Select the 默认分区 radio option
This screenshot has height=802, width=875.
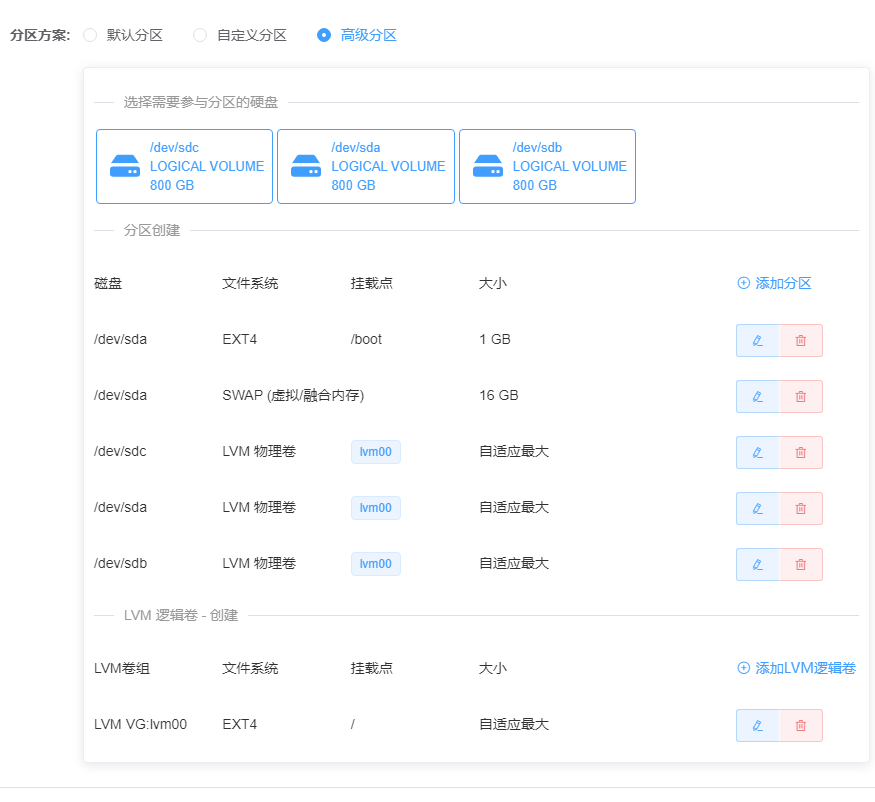(x=90, y=35)
